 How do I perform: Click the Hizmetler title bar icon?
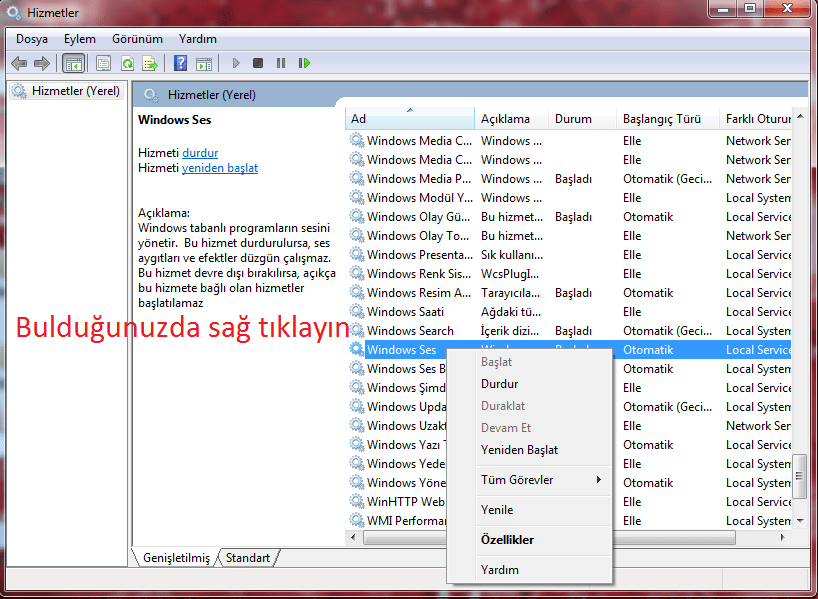[13, 13]
